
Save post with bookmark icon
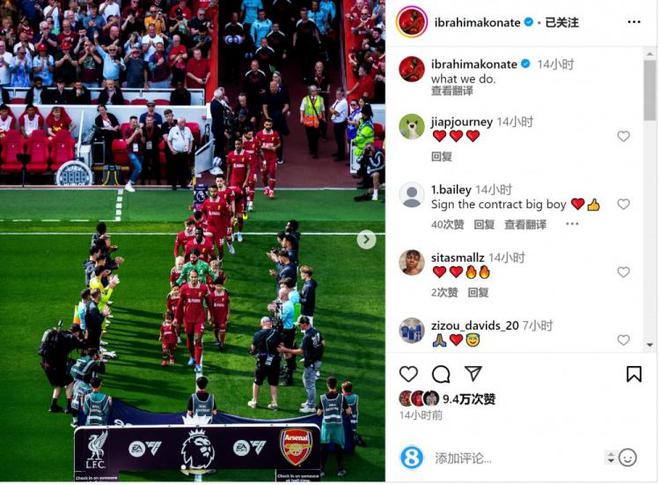click(633, 374)
